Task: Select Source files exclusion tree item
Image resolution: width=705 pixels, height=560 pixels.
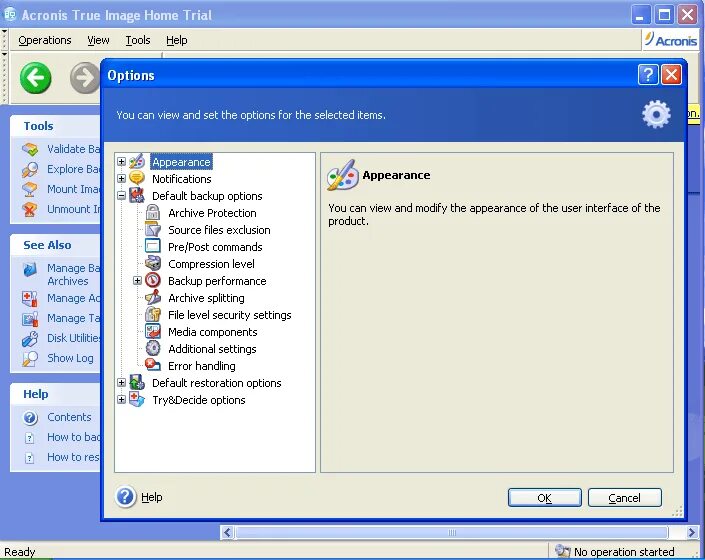Action: [x=219, y=230]
